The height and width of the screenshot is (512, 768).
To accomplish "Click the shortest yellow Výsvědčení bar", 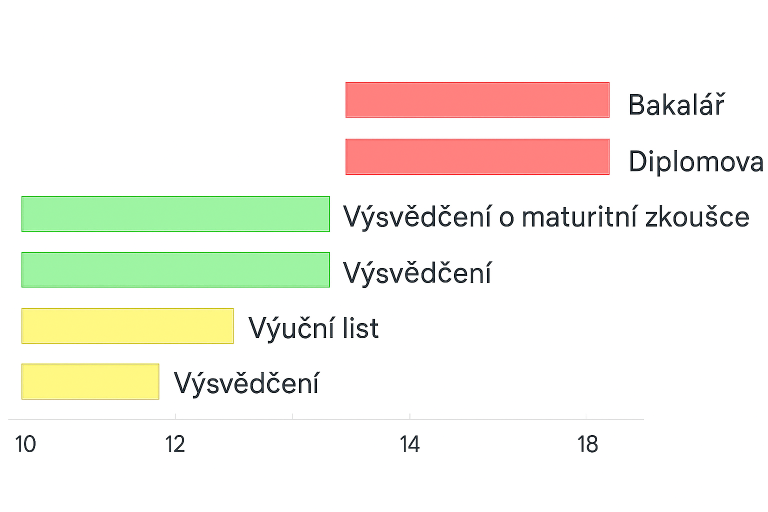I will click(x=90, y=382).
